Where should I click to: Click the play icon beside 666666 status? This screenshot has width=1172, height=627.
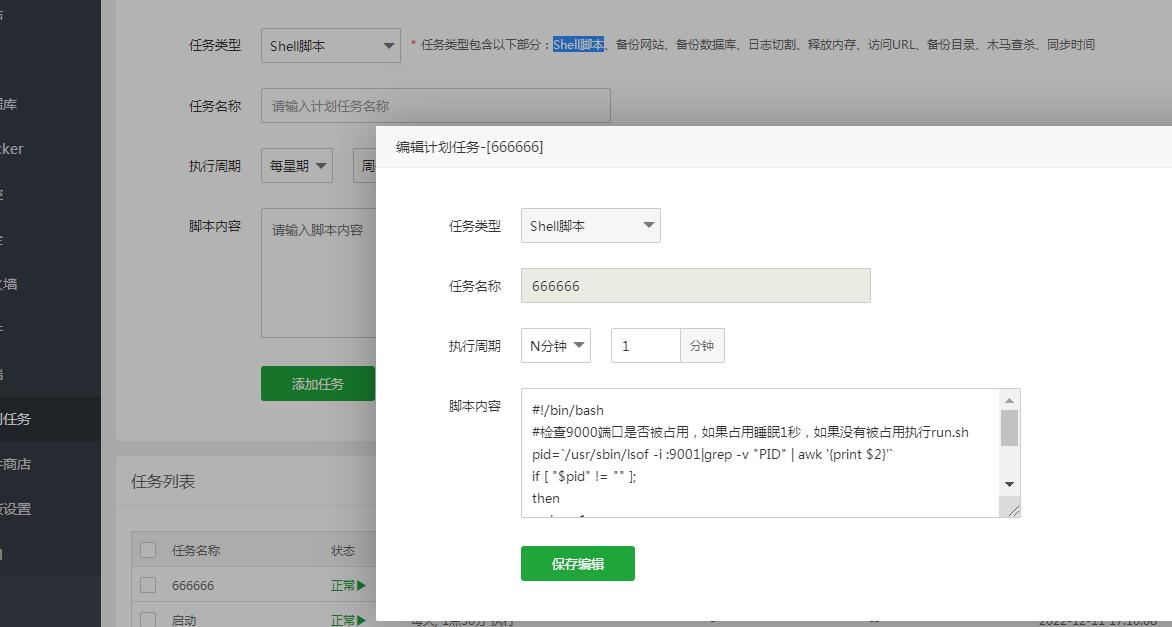pos(361,586)
